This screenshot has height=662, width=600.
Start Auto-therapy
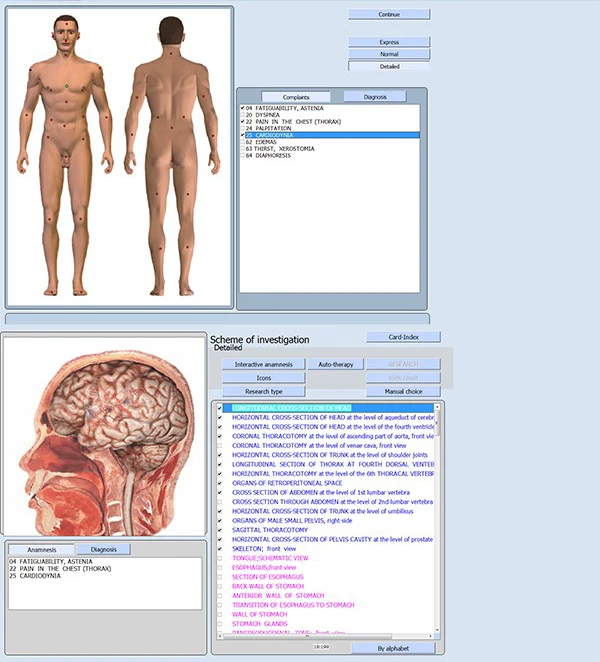[335, 365]
